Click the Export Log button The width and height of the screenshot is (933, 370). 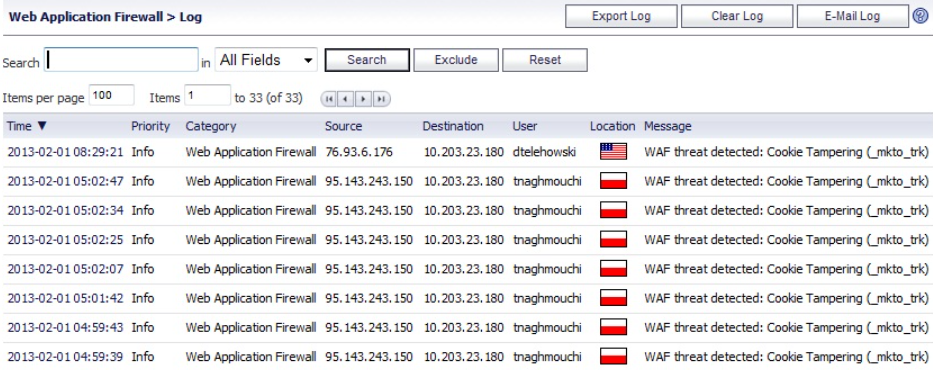click(621, 16)
